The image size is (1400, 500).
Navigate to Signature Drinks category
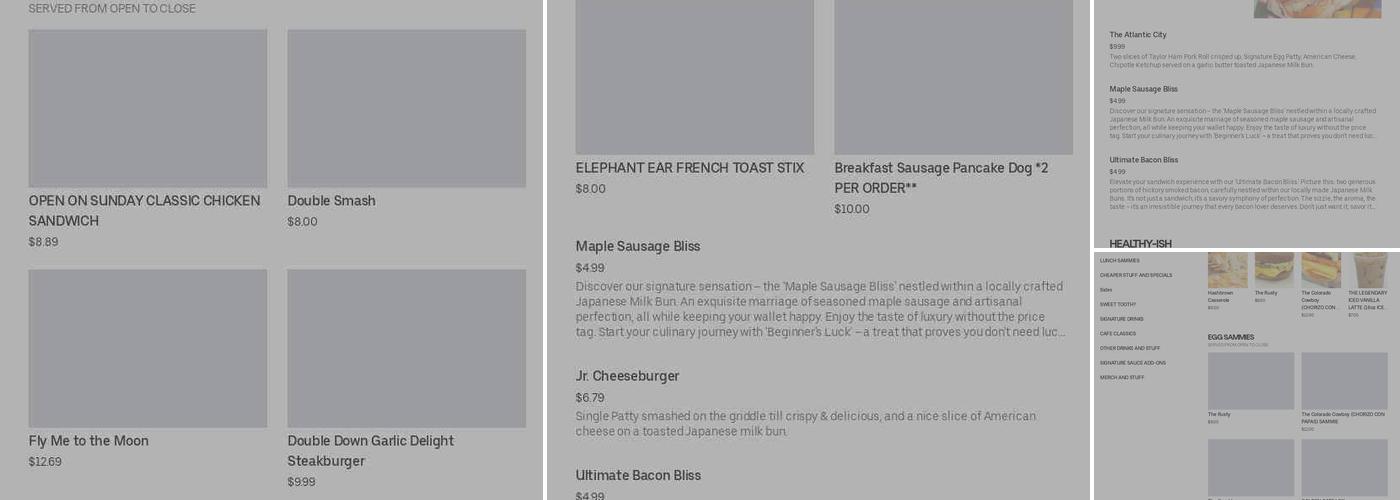click(1121, 319)
